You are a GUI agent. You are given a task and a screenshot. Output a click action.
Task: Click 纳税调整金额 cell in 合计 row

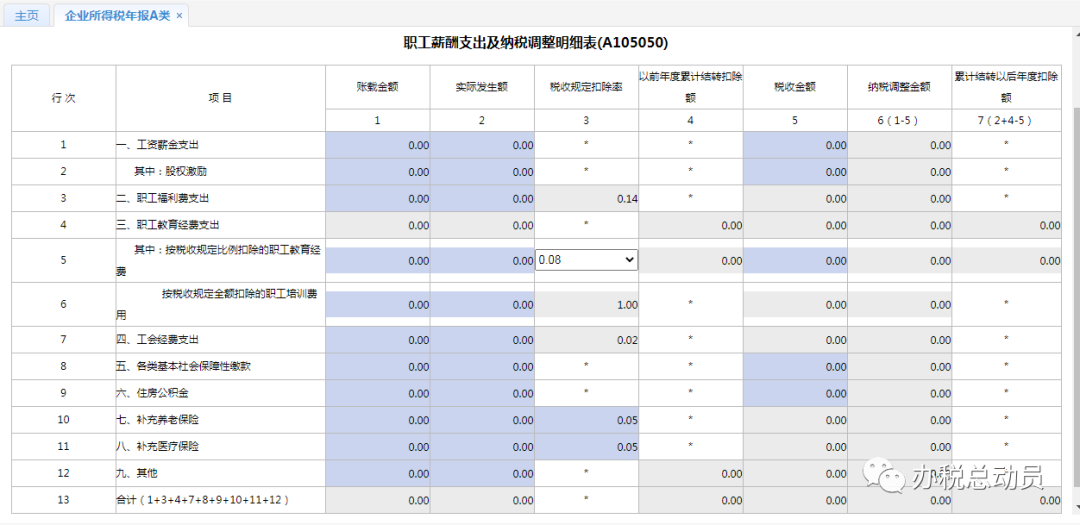pos(900,500)
